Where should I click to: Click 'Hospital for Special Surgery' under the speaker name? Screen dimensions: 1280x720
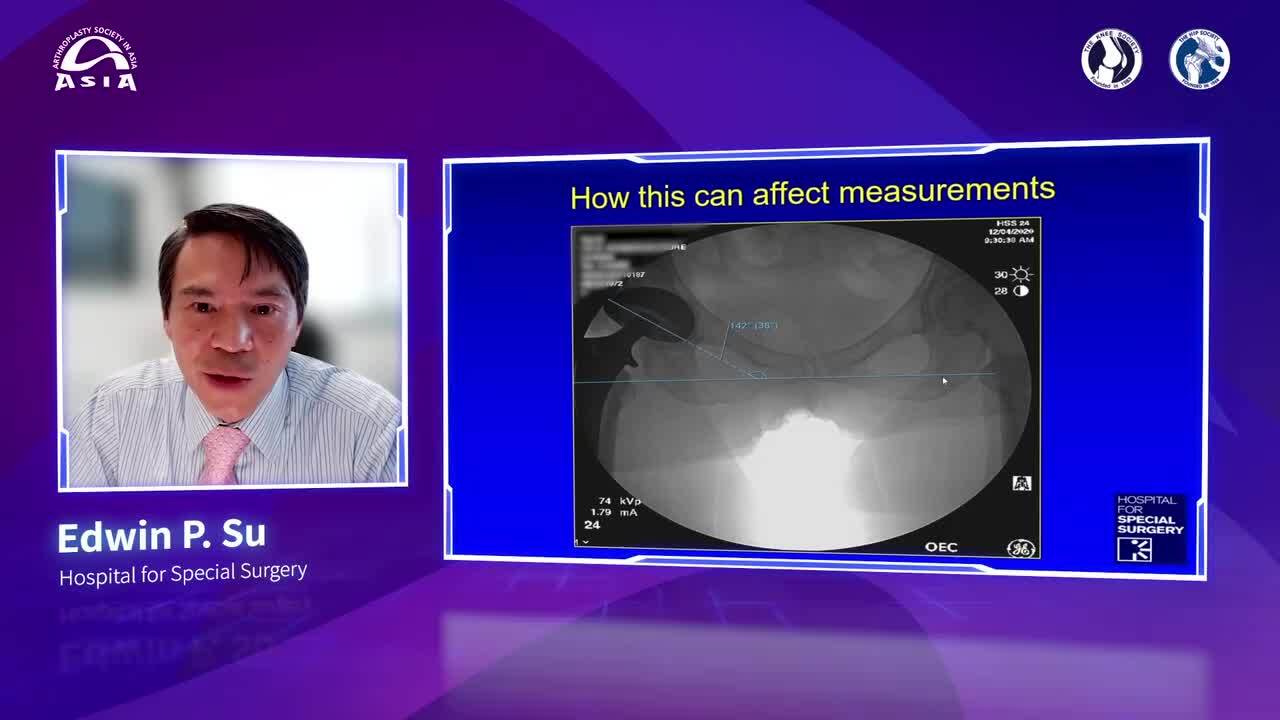[x=183, y=574]
